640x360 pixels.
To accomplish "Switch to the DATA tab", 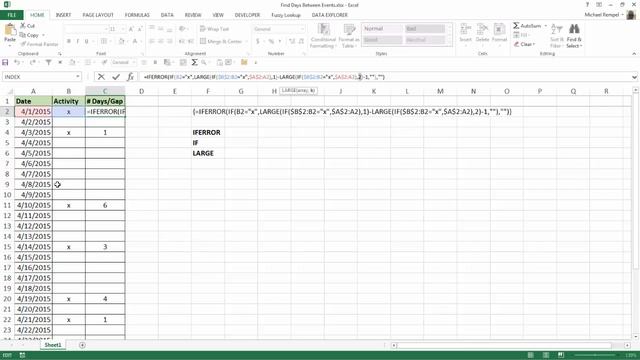I will (167, 15).
